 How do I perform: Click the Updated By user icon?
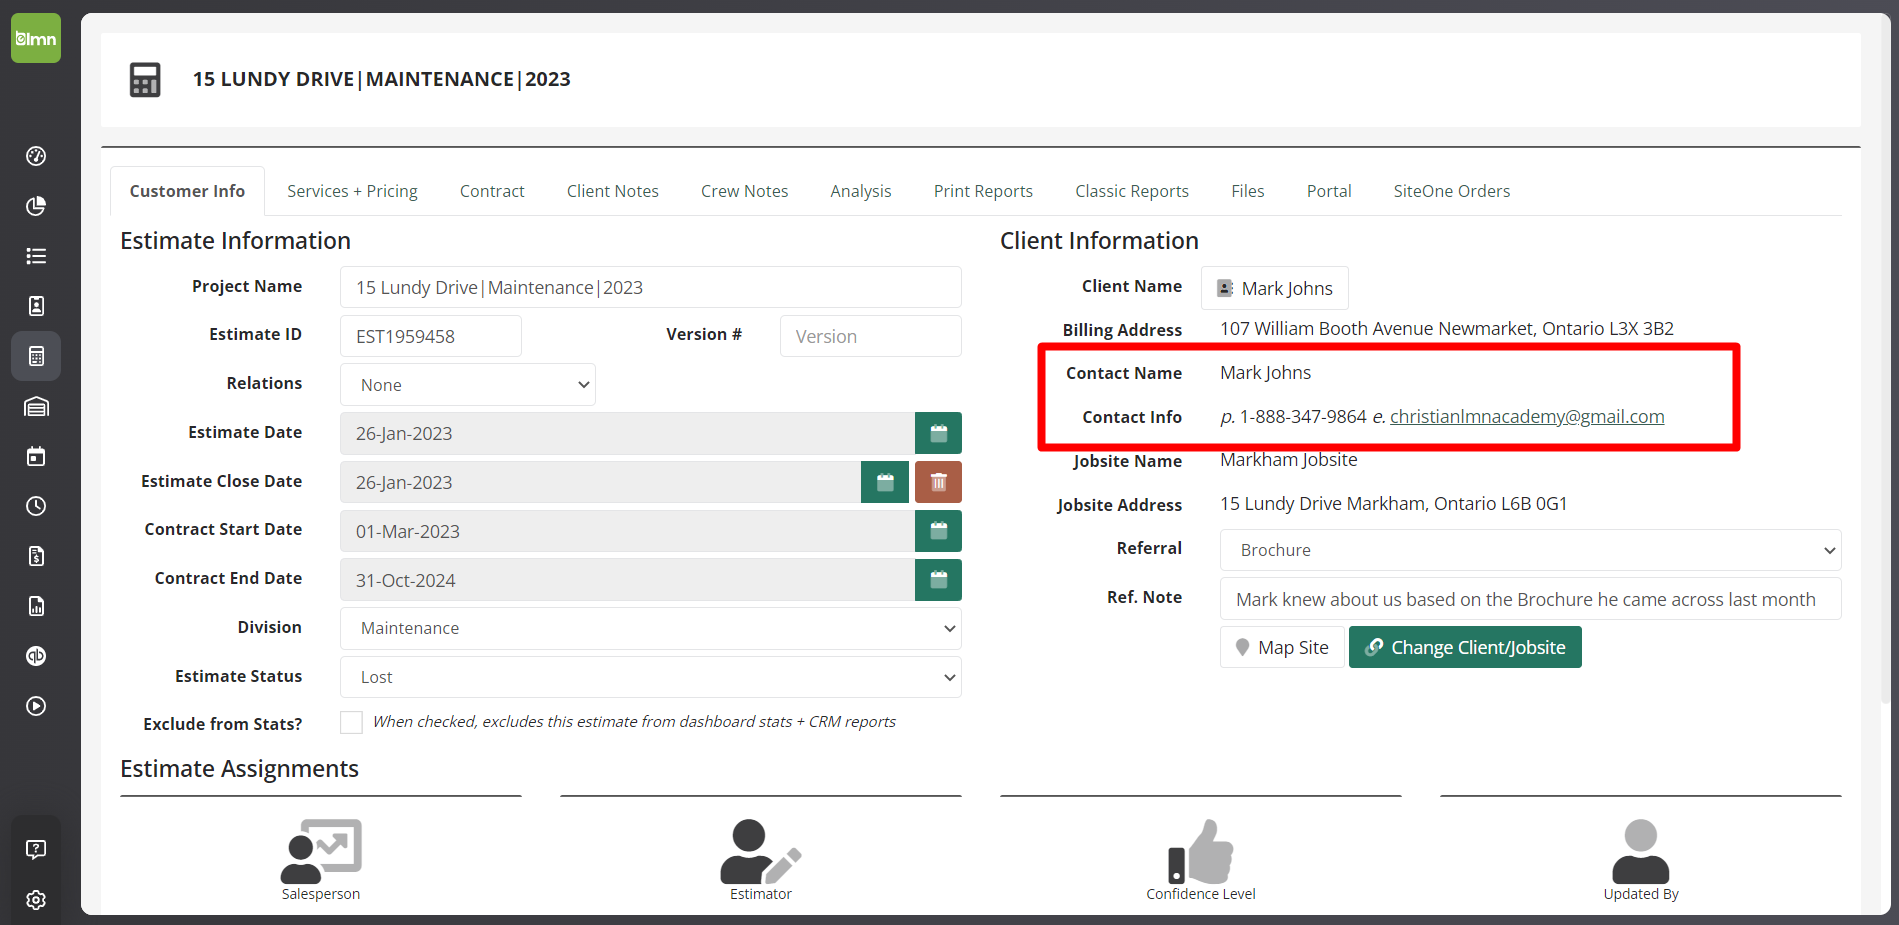point(1641,852)
